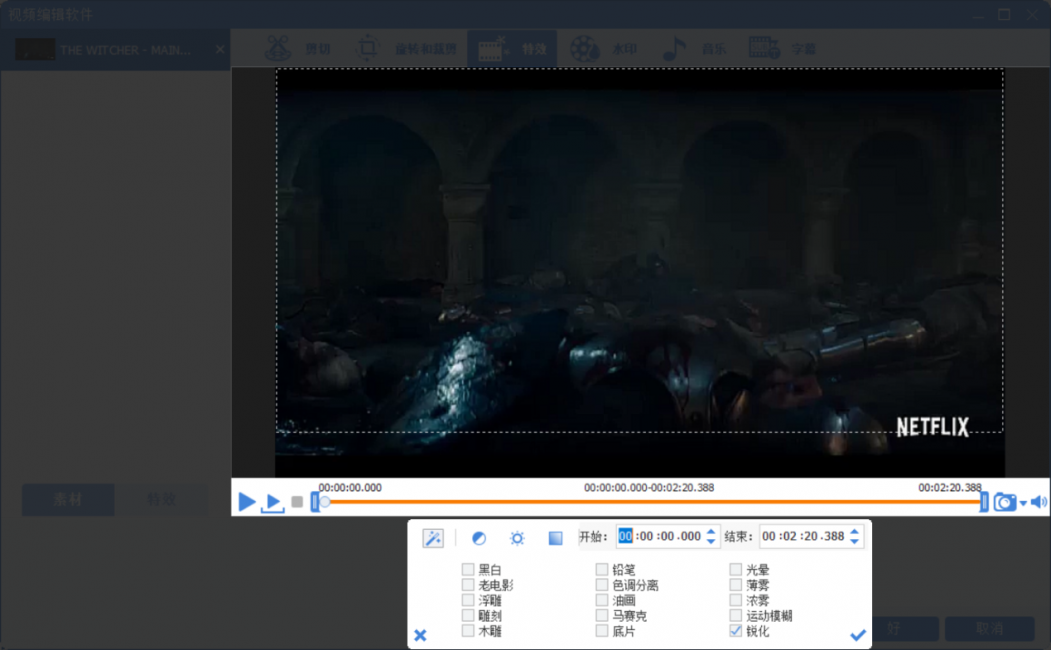Tick the 老电影 effect checkbox
The width and height of the screenshot is (1051, 650).
tap(468, 585)
